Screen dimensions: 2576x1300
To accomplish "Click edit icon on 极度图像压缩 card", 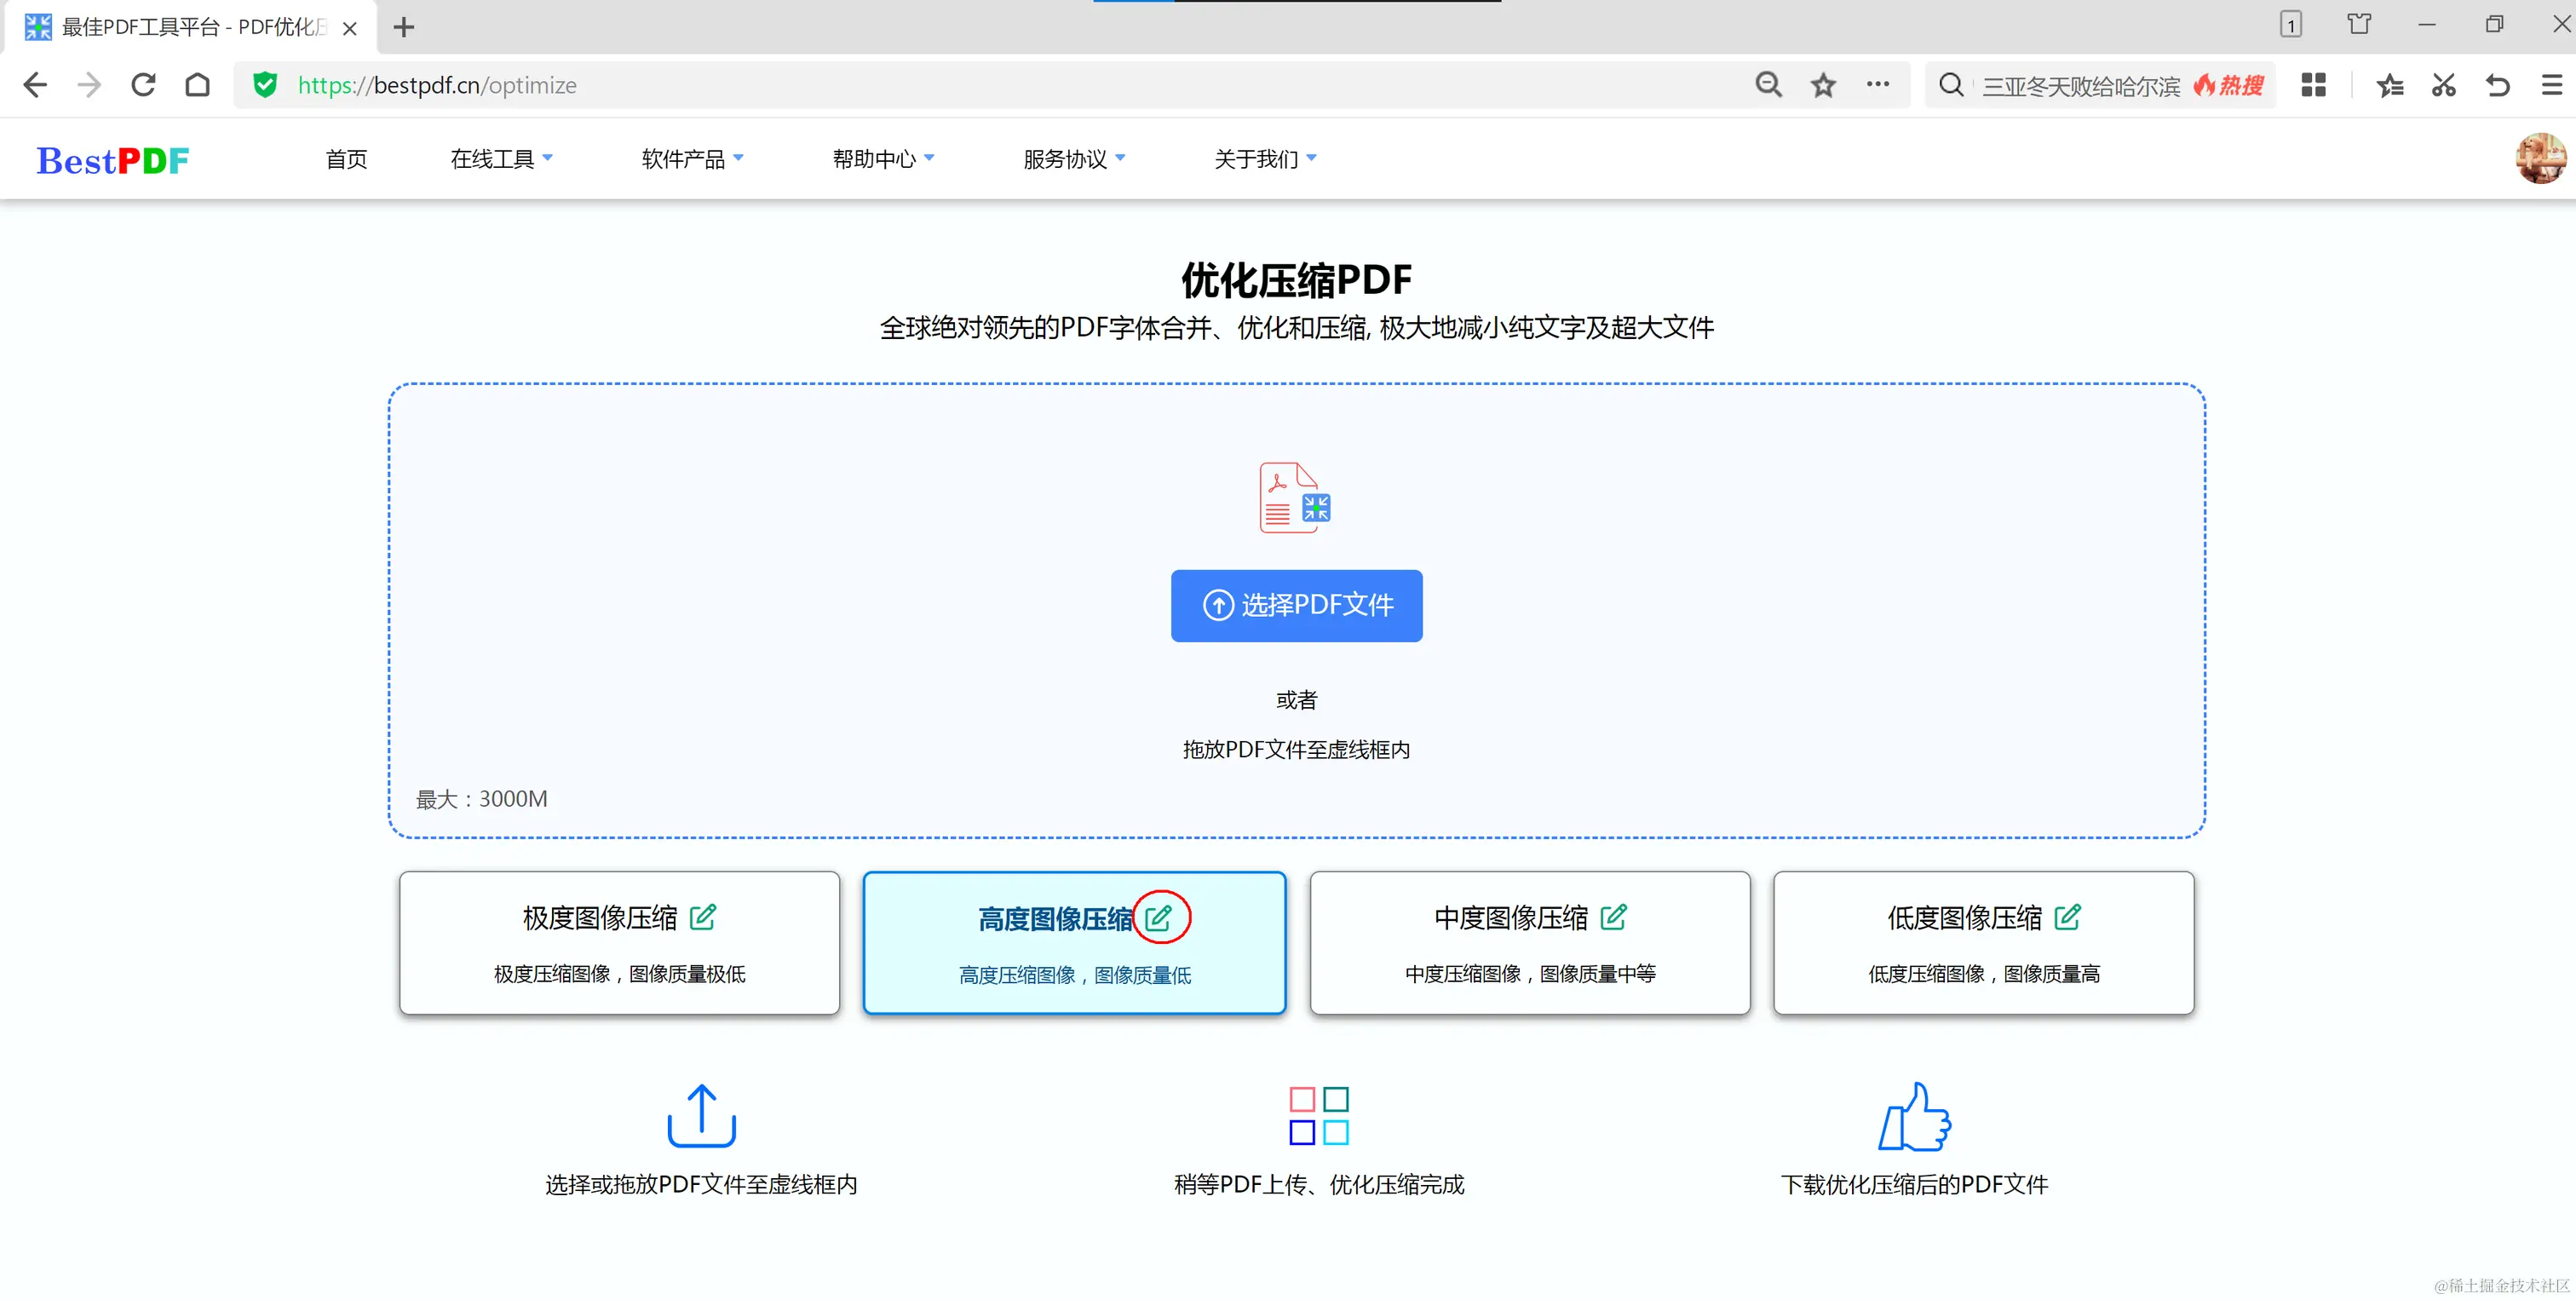I will [703, 917].
